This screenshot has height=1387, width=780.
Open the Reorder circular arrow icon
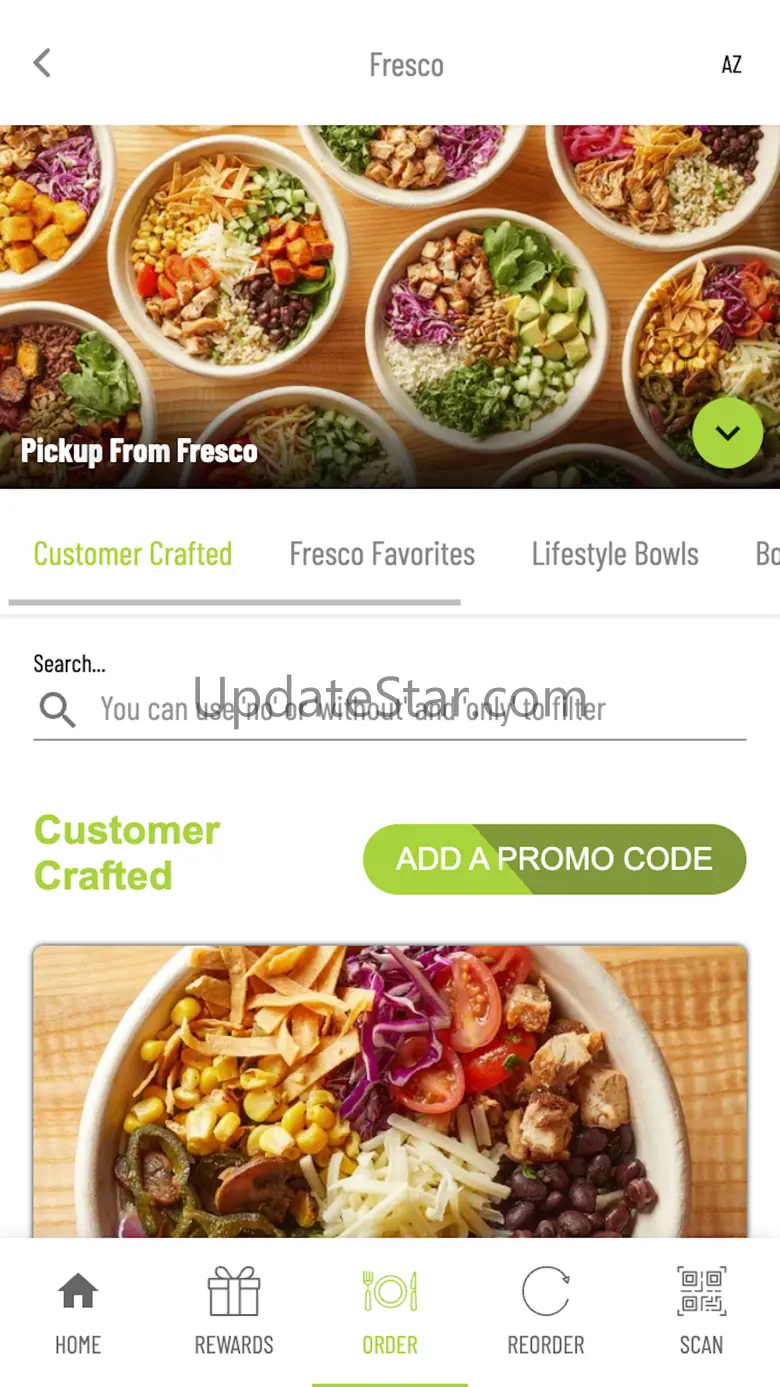pos(546,1291)
